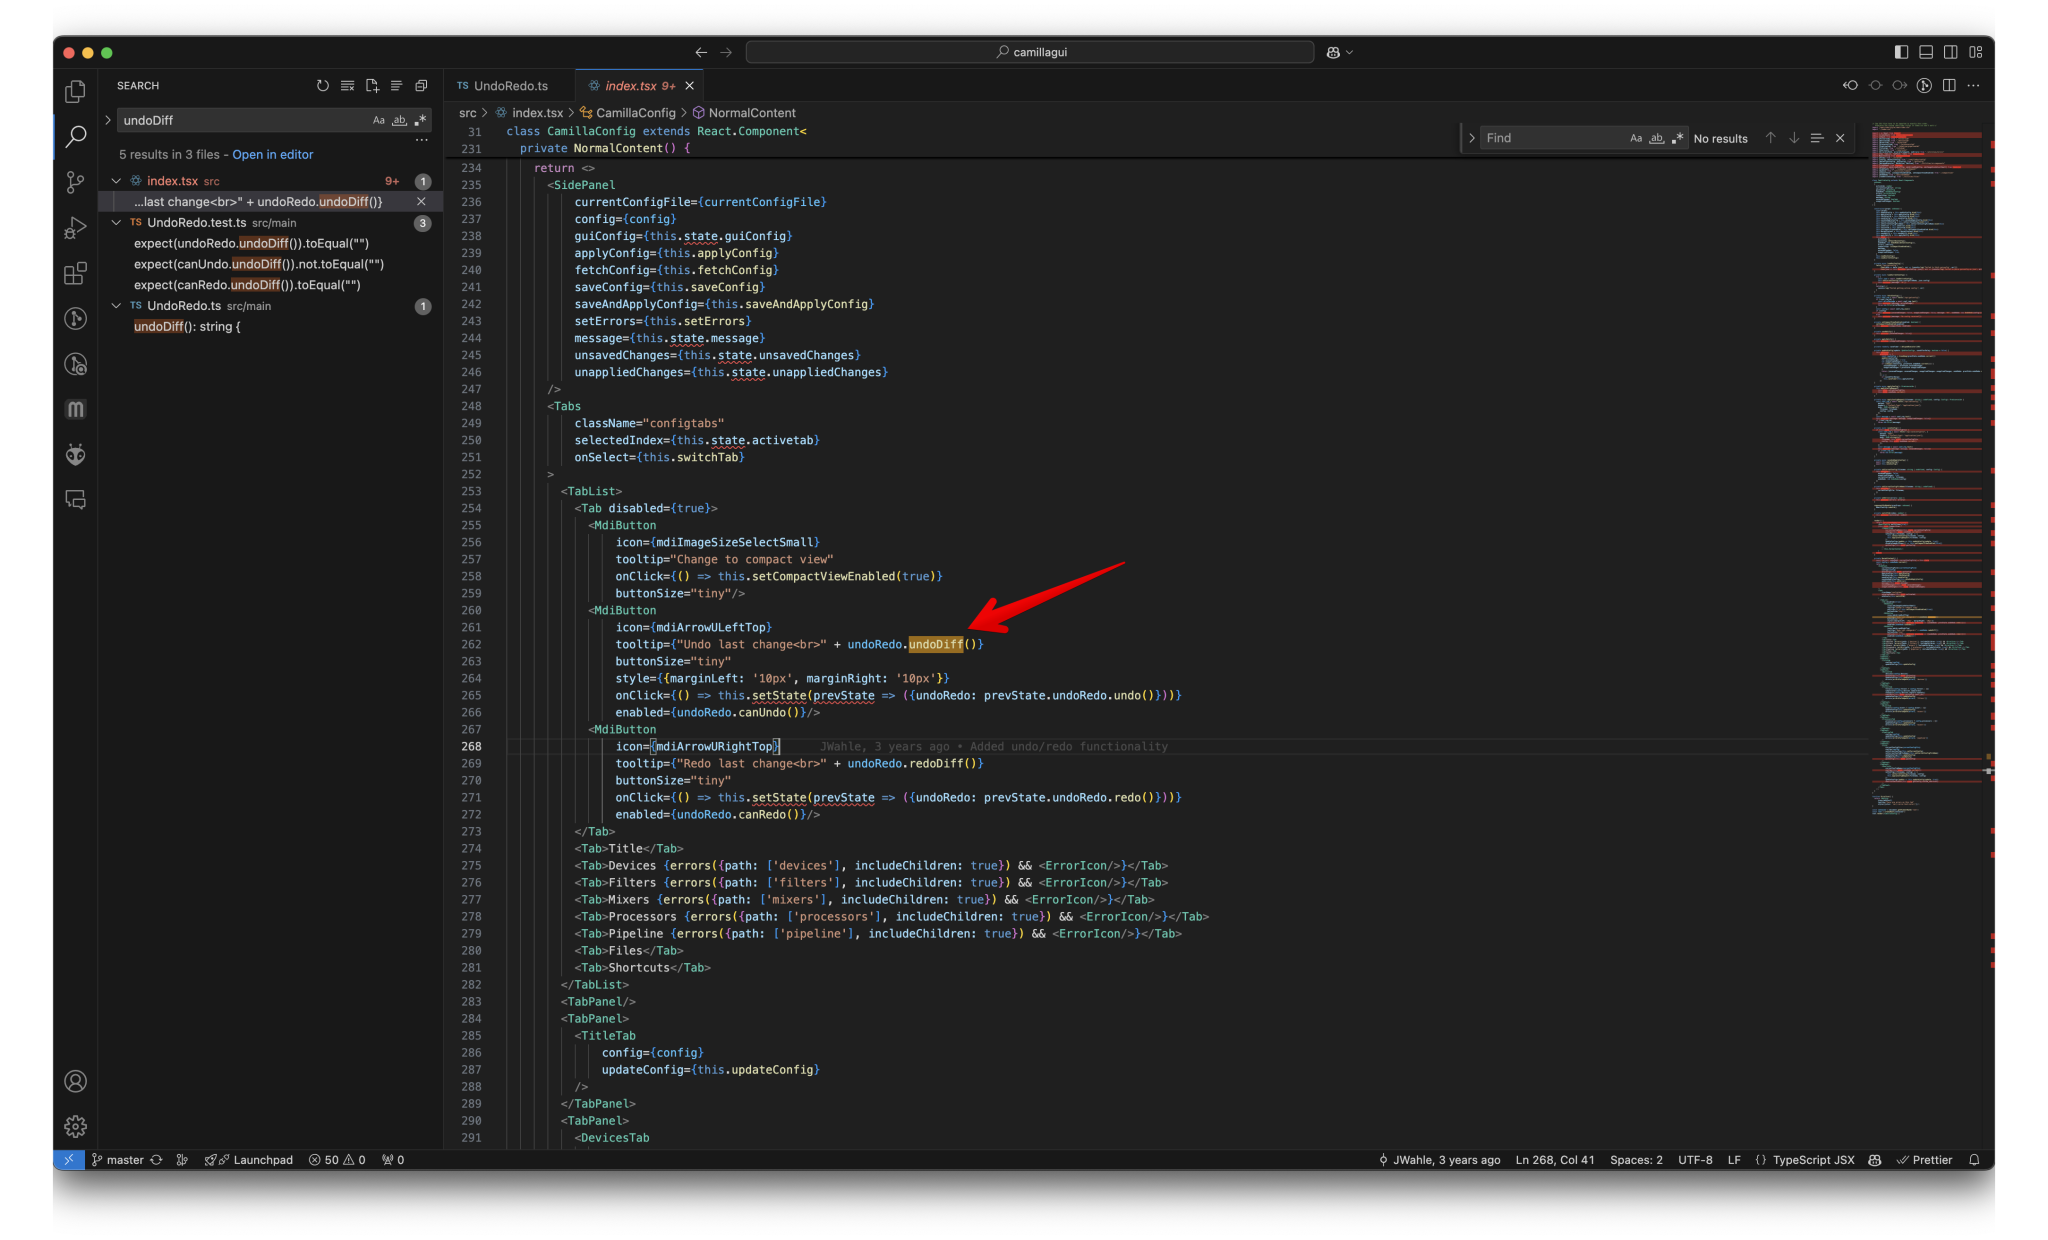Open the notifications bell in status bar
Screen dimensions: 2048x1240
(1974, 1160)
